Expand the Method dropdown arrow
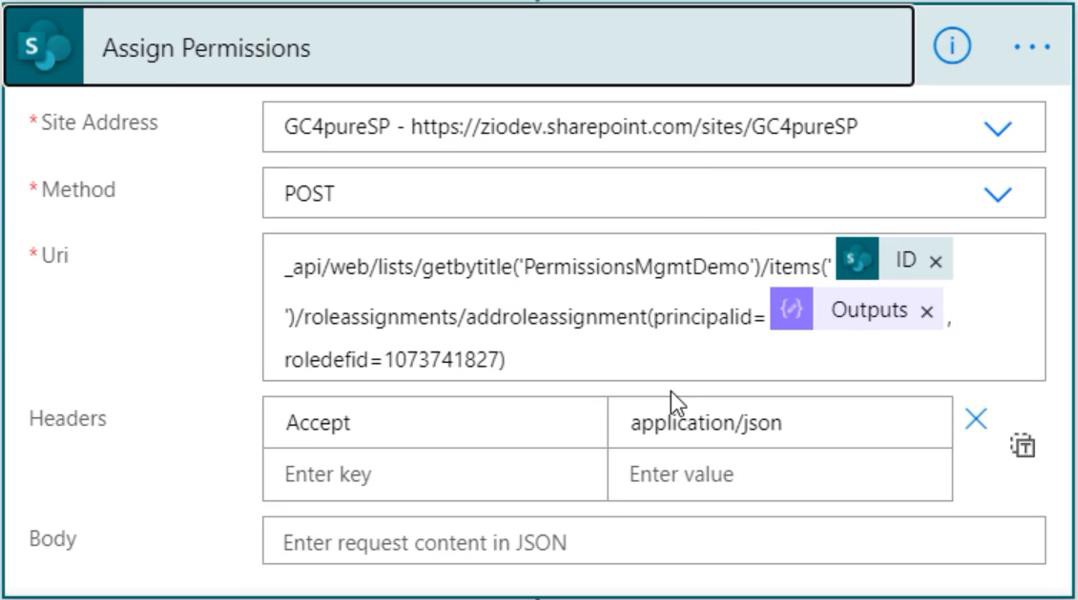The image size is (1078, 600). click(998, 195)
